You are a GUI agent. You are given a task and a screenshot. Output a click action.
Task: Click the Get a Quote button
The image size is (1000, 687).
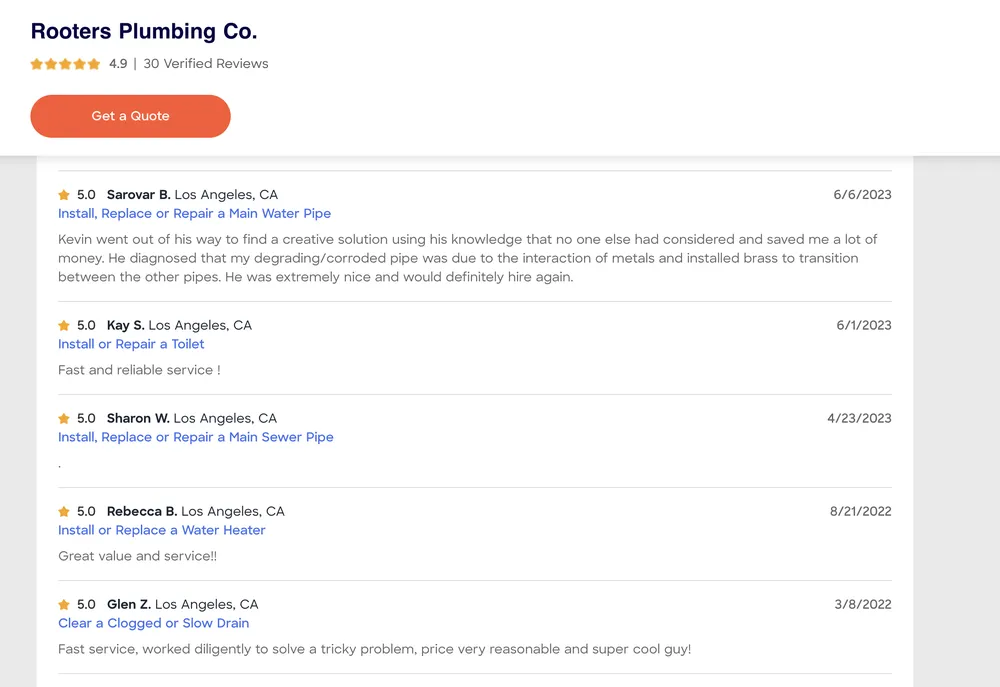click(x=130, y=116)
